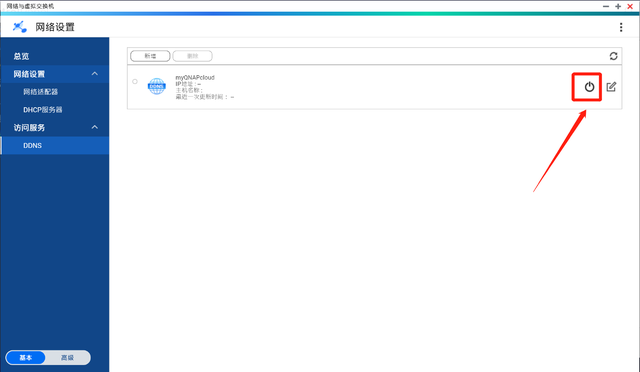Open the 总览 page in the sidebar
The height and width of the screenshot is (372, 640).
coord(21,56)
